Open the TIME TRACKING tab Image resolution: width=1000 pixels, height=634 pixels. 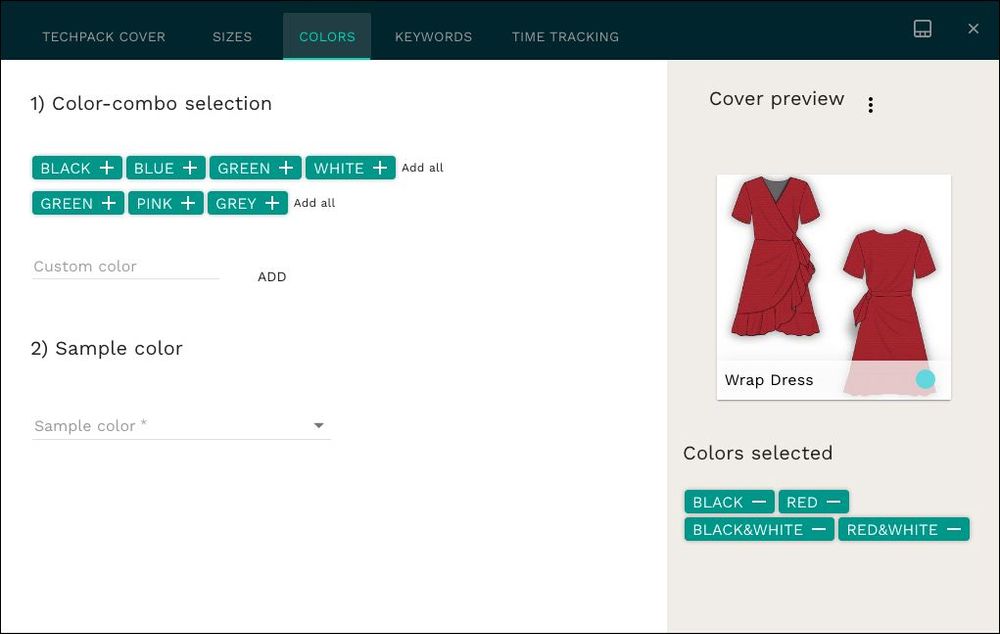[565, 37]
